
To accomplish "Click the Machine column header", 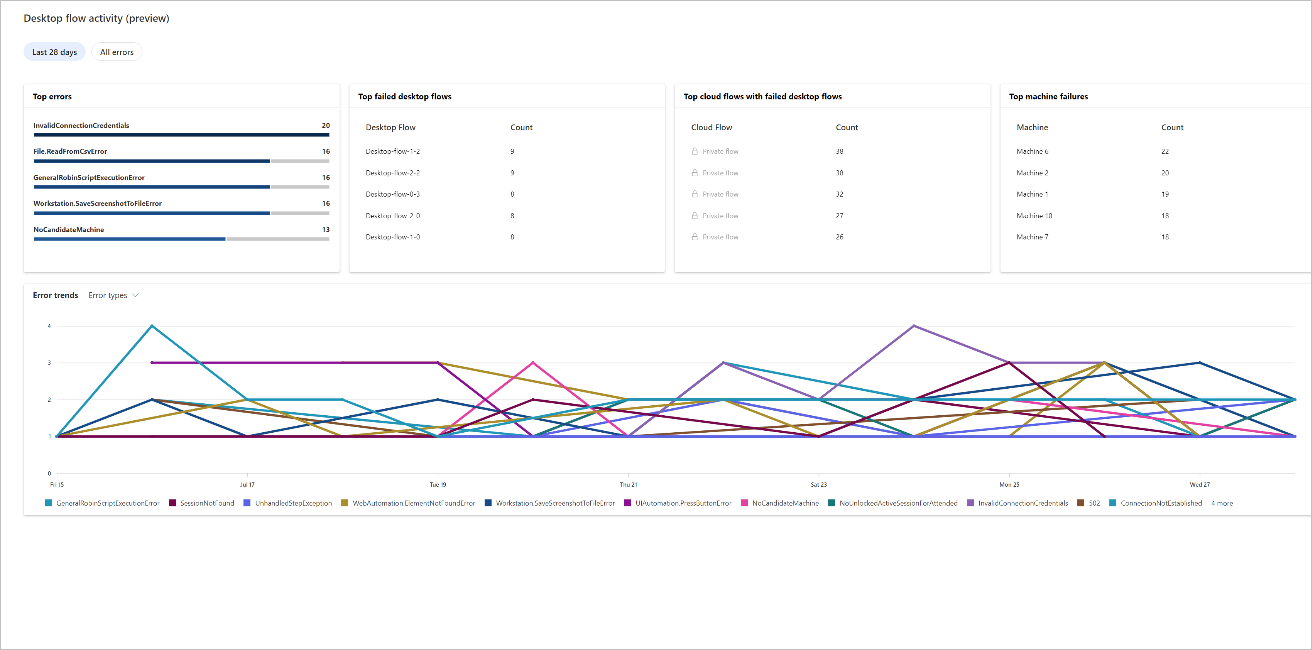I will (1032, 127).
